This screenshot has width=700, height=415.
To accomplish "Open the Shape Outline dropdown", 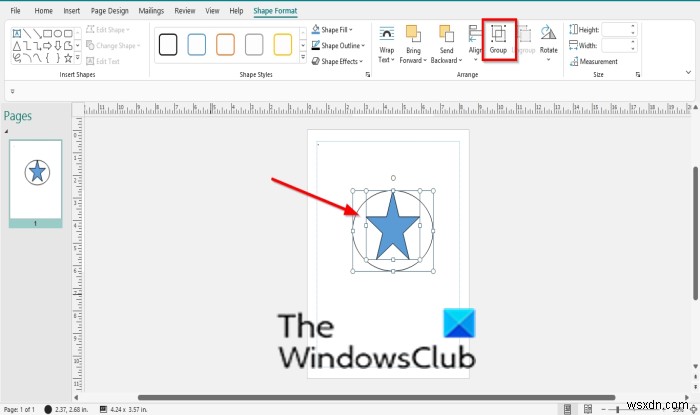I will coord(338,46).
